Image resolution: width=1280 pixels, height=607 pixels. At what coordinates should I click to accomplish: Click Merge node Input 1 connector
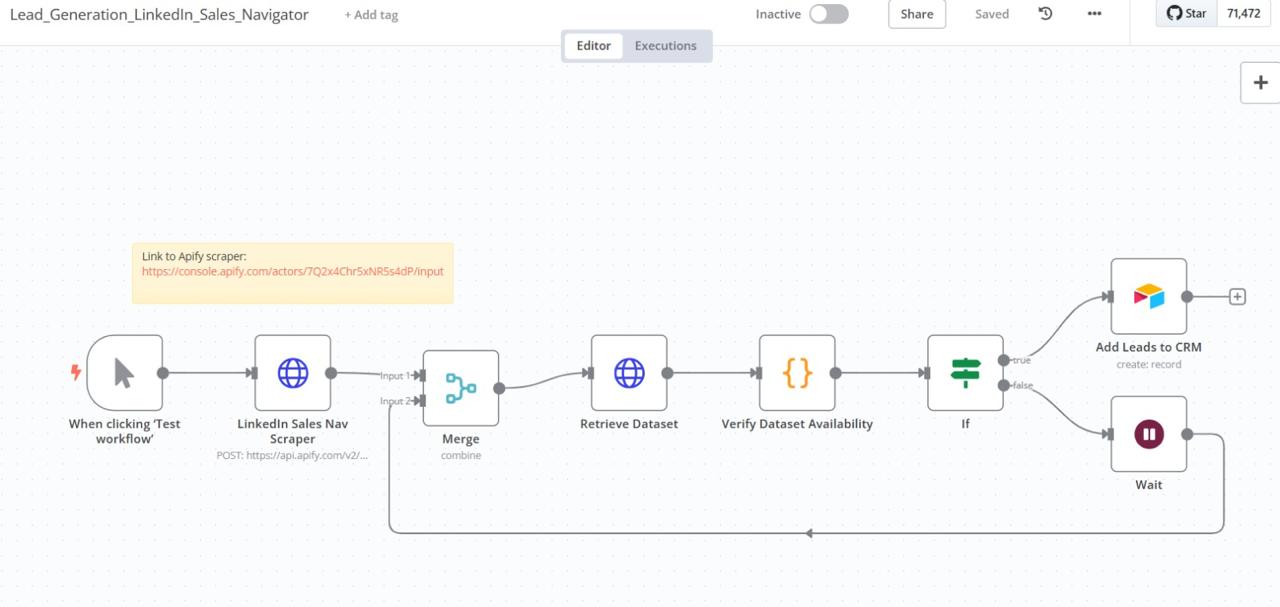tap(421, 376)
